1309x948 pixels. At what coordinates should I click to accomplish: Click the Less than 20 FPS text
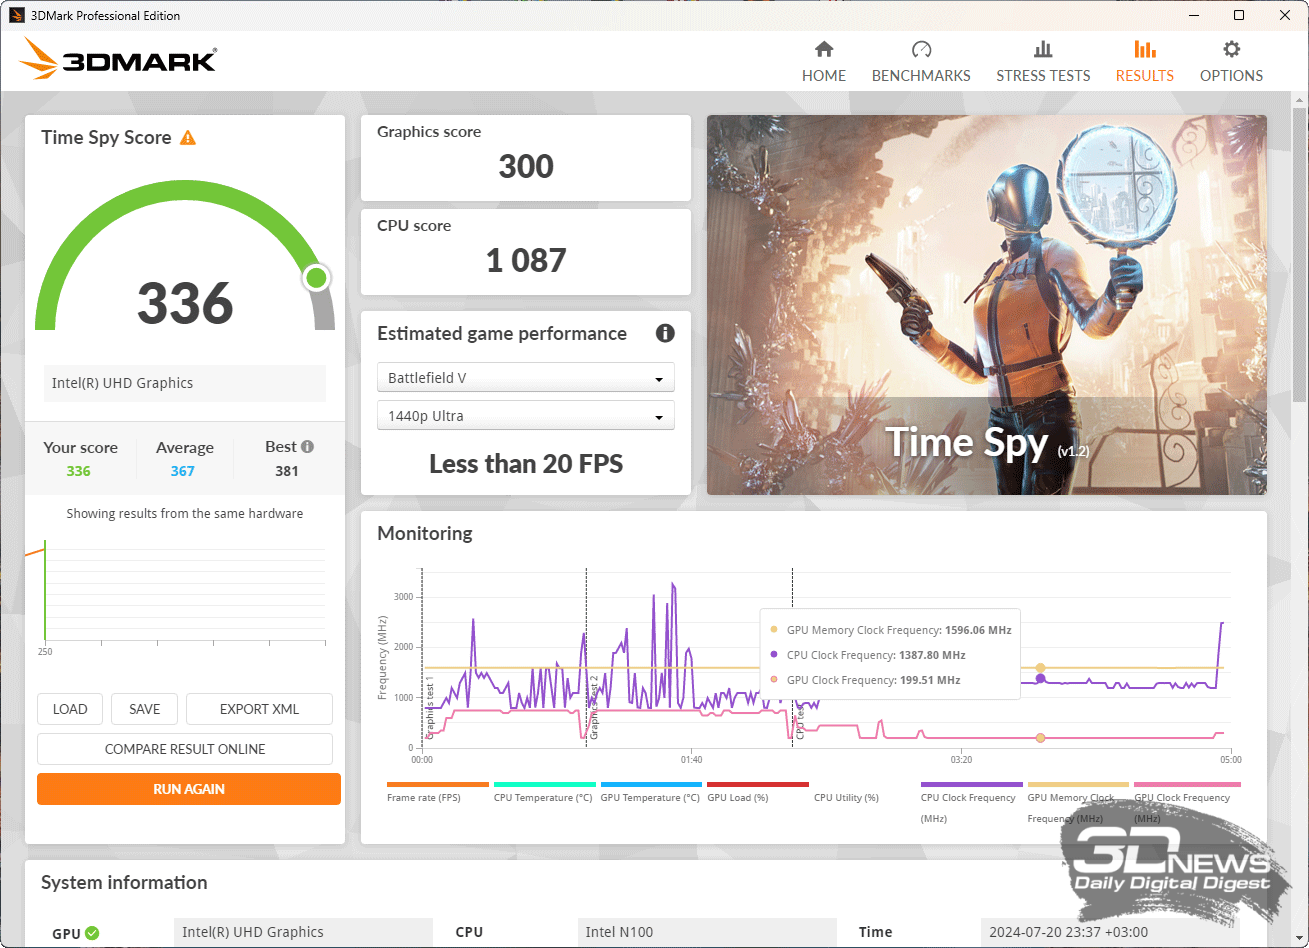(x=526, y=464)
